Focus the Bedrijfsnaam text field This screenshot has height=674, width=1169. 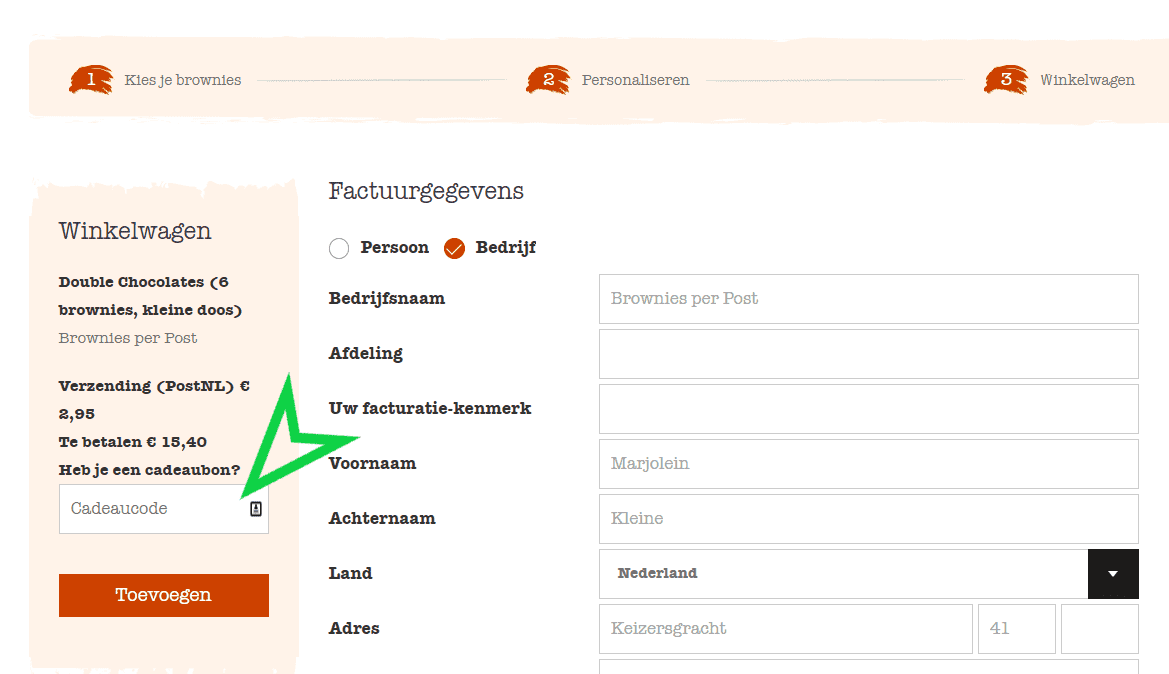[x=868, y=299]
